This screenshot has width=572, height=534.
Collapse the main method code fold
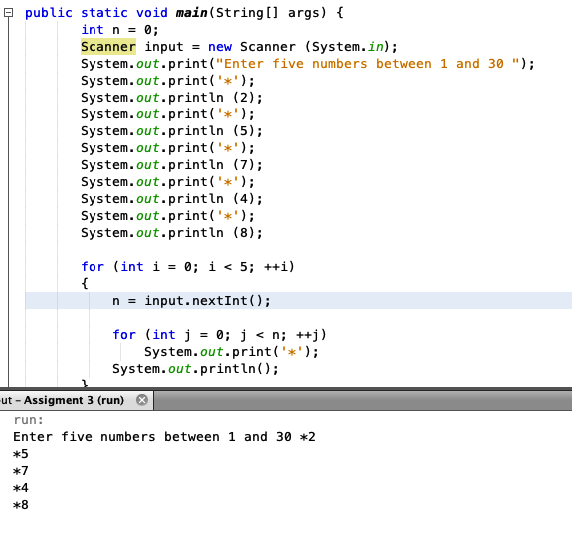pos(8,13)
